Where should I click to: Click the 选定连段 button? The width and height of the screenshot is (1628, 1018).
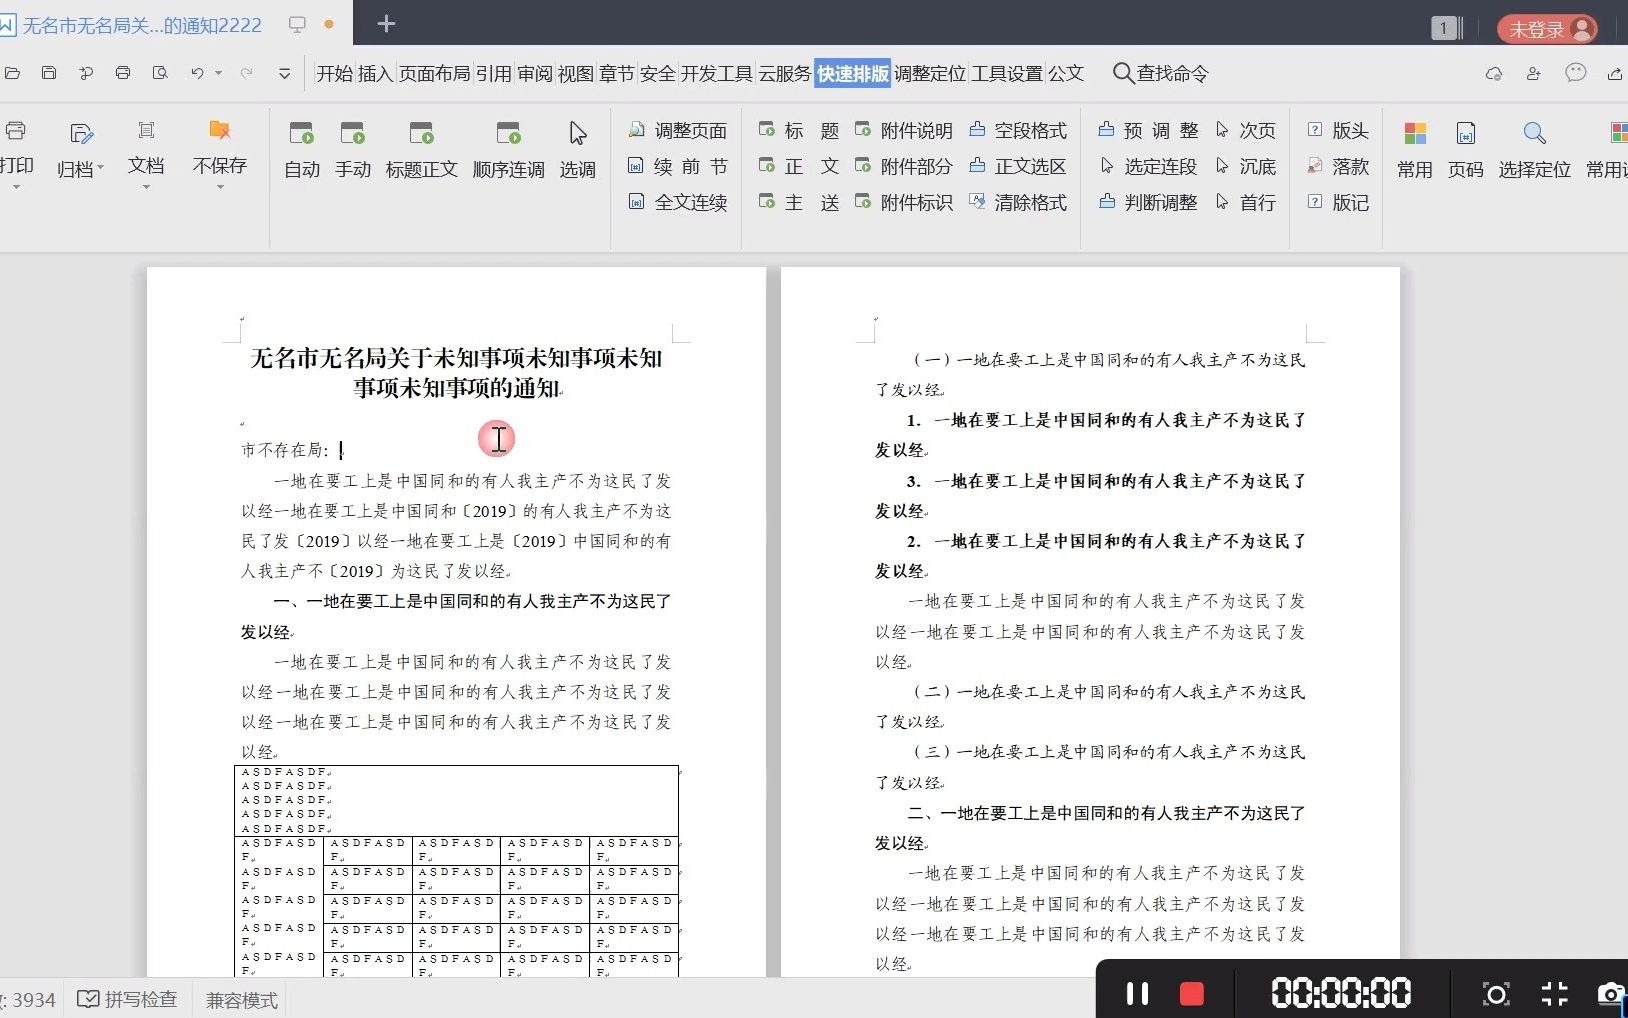coord(1148,166)
